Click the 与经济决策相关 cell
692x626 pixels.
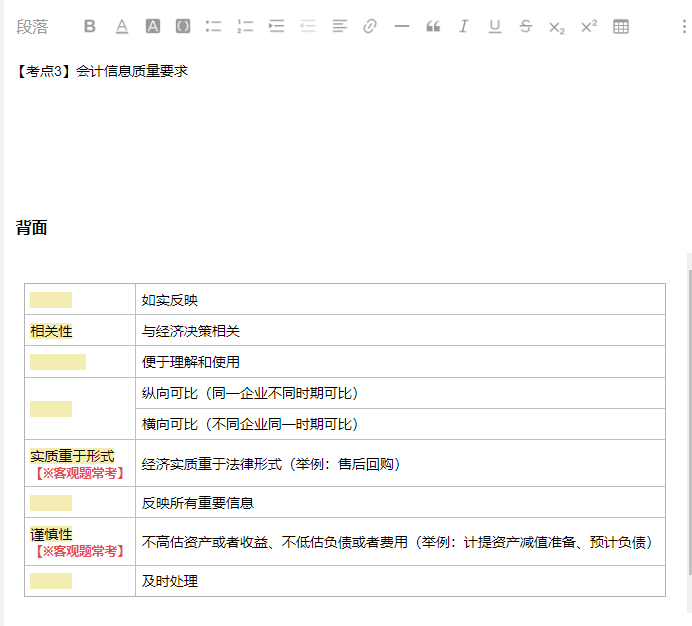pyautogui.click(x=400, y=331)
